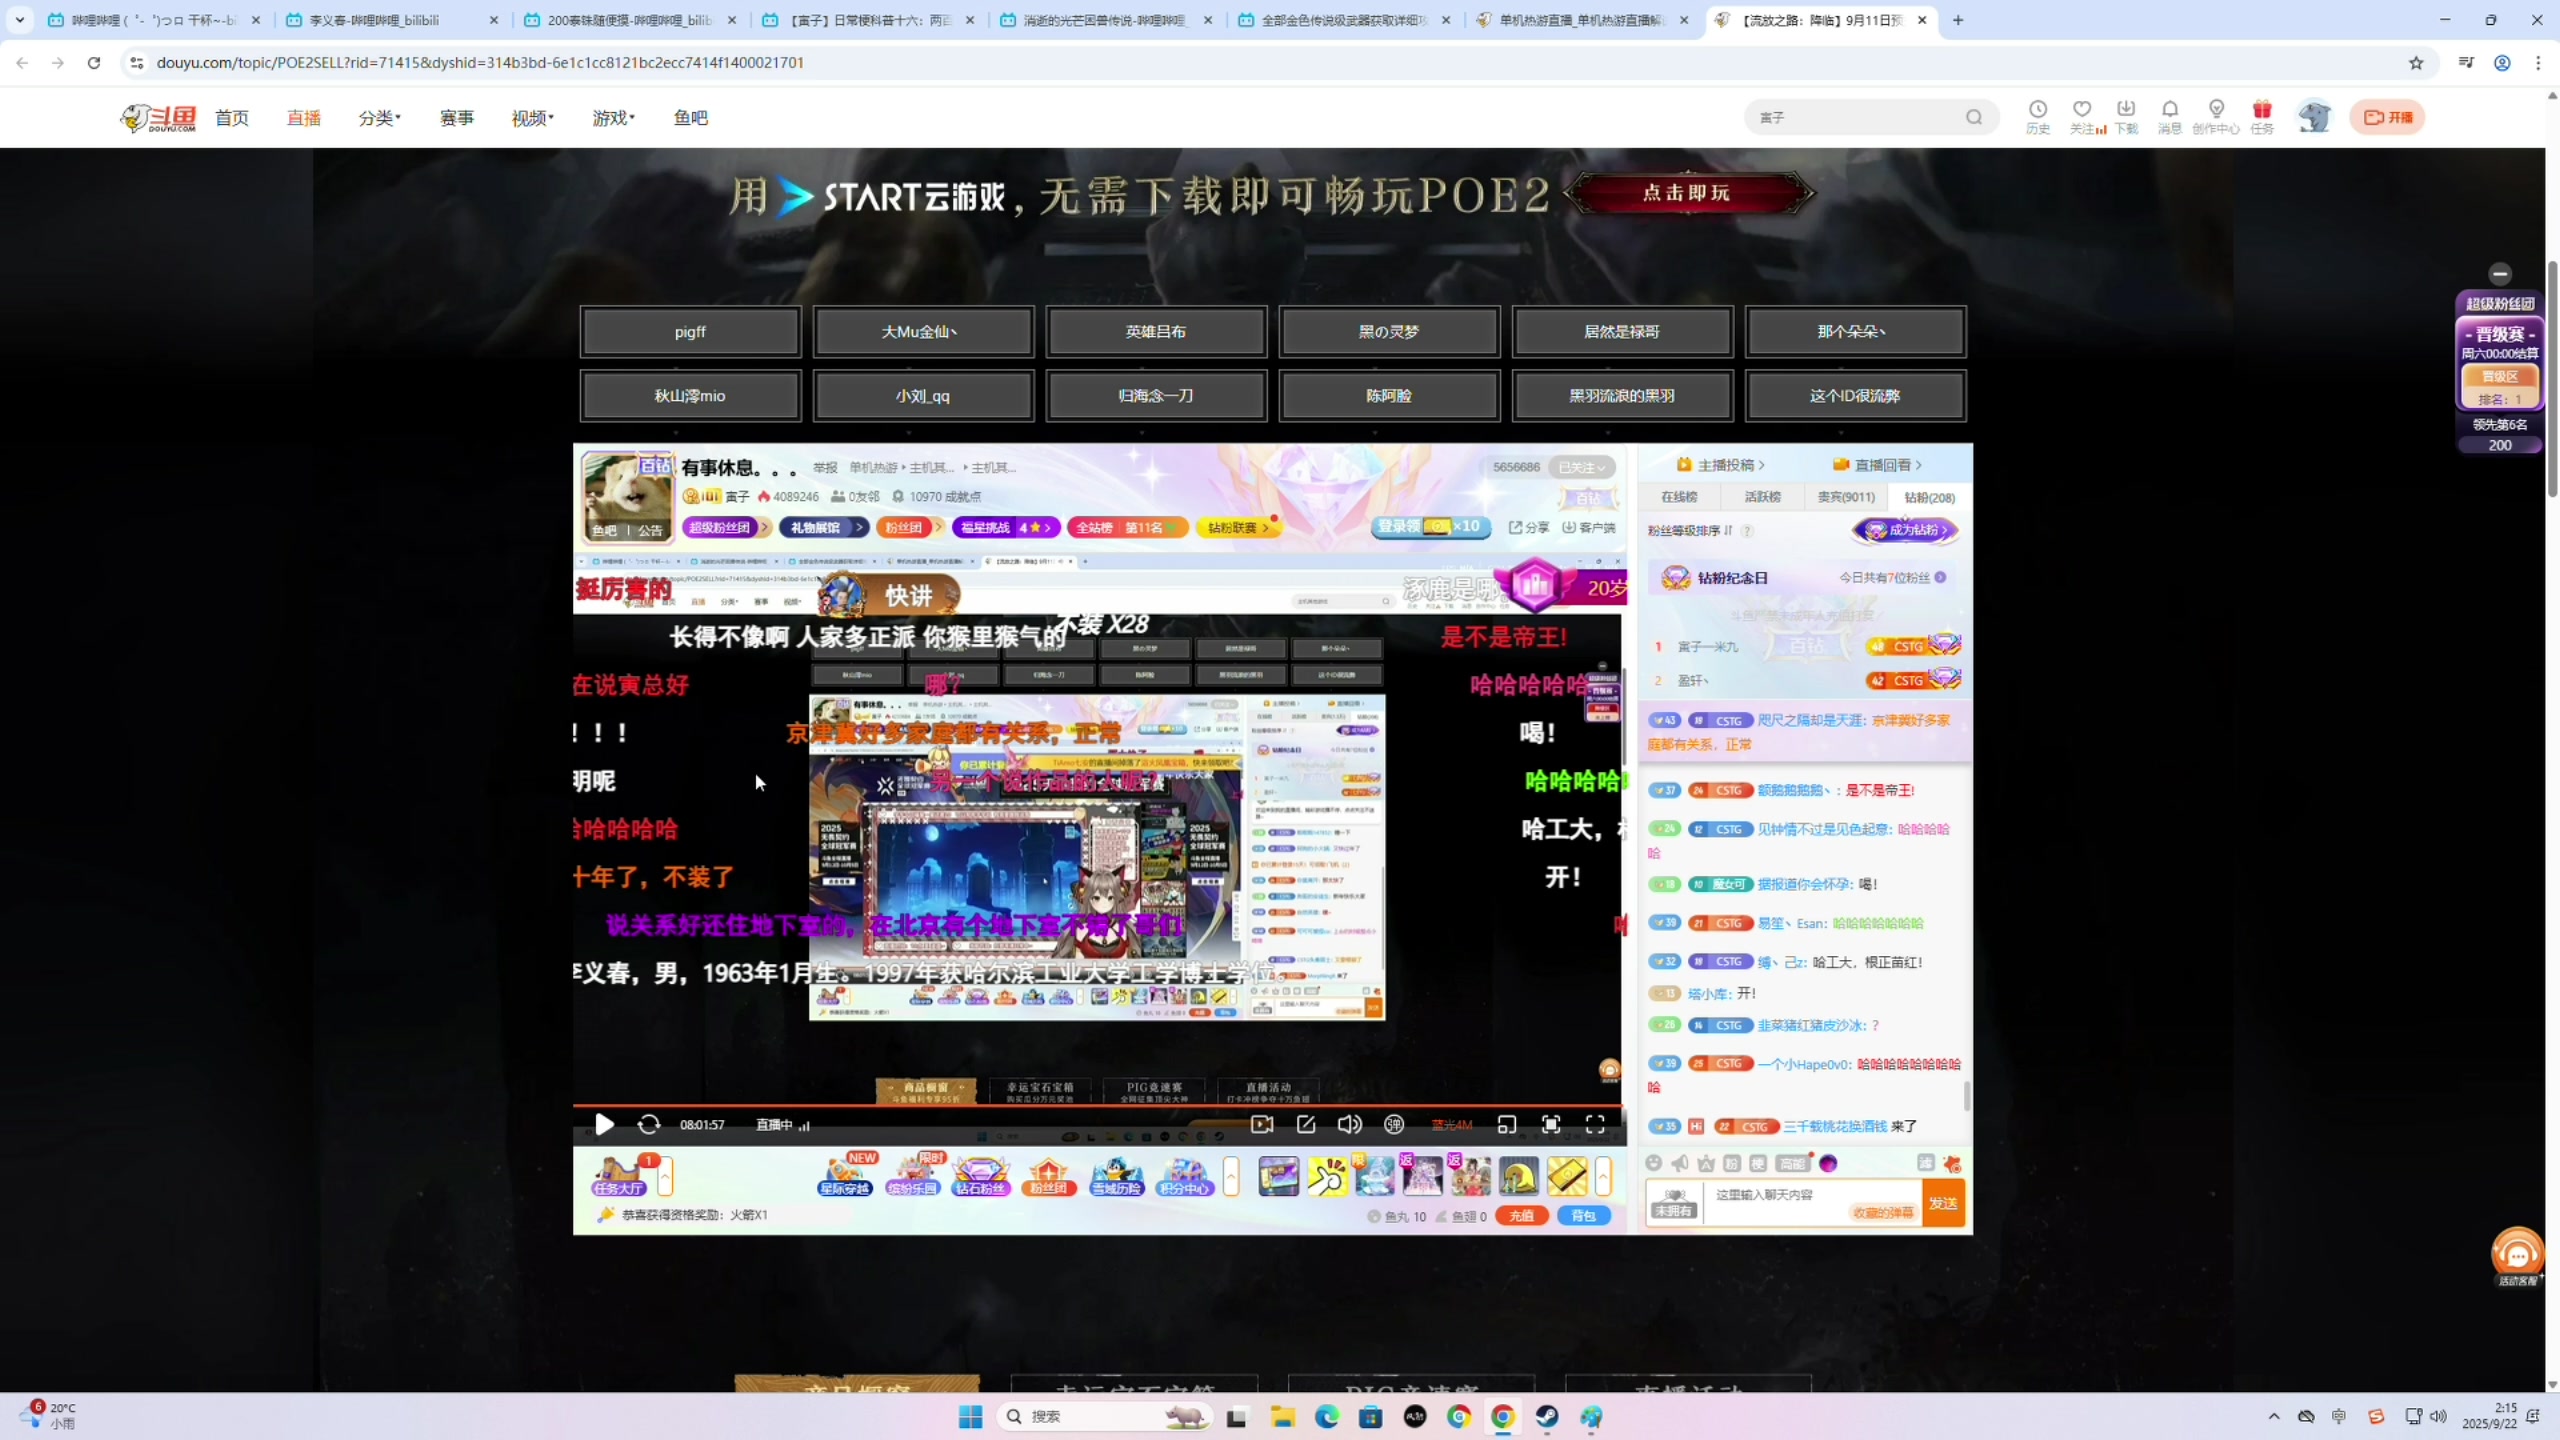2560x1440 pixels.
Task: Click the 成为钻粉 button
Action: pos(1907,530)
